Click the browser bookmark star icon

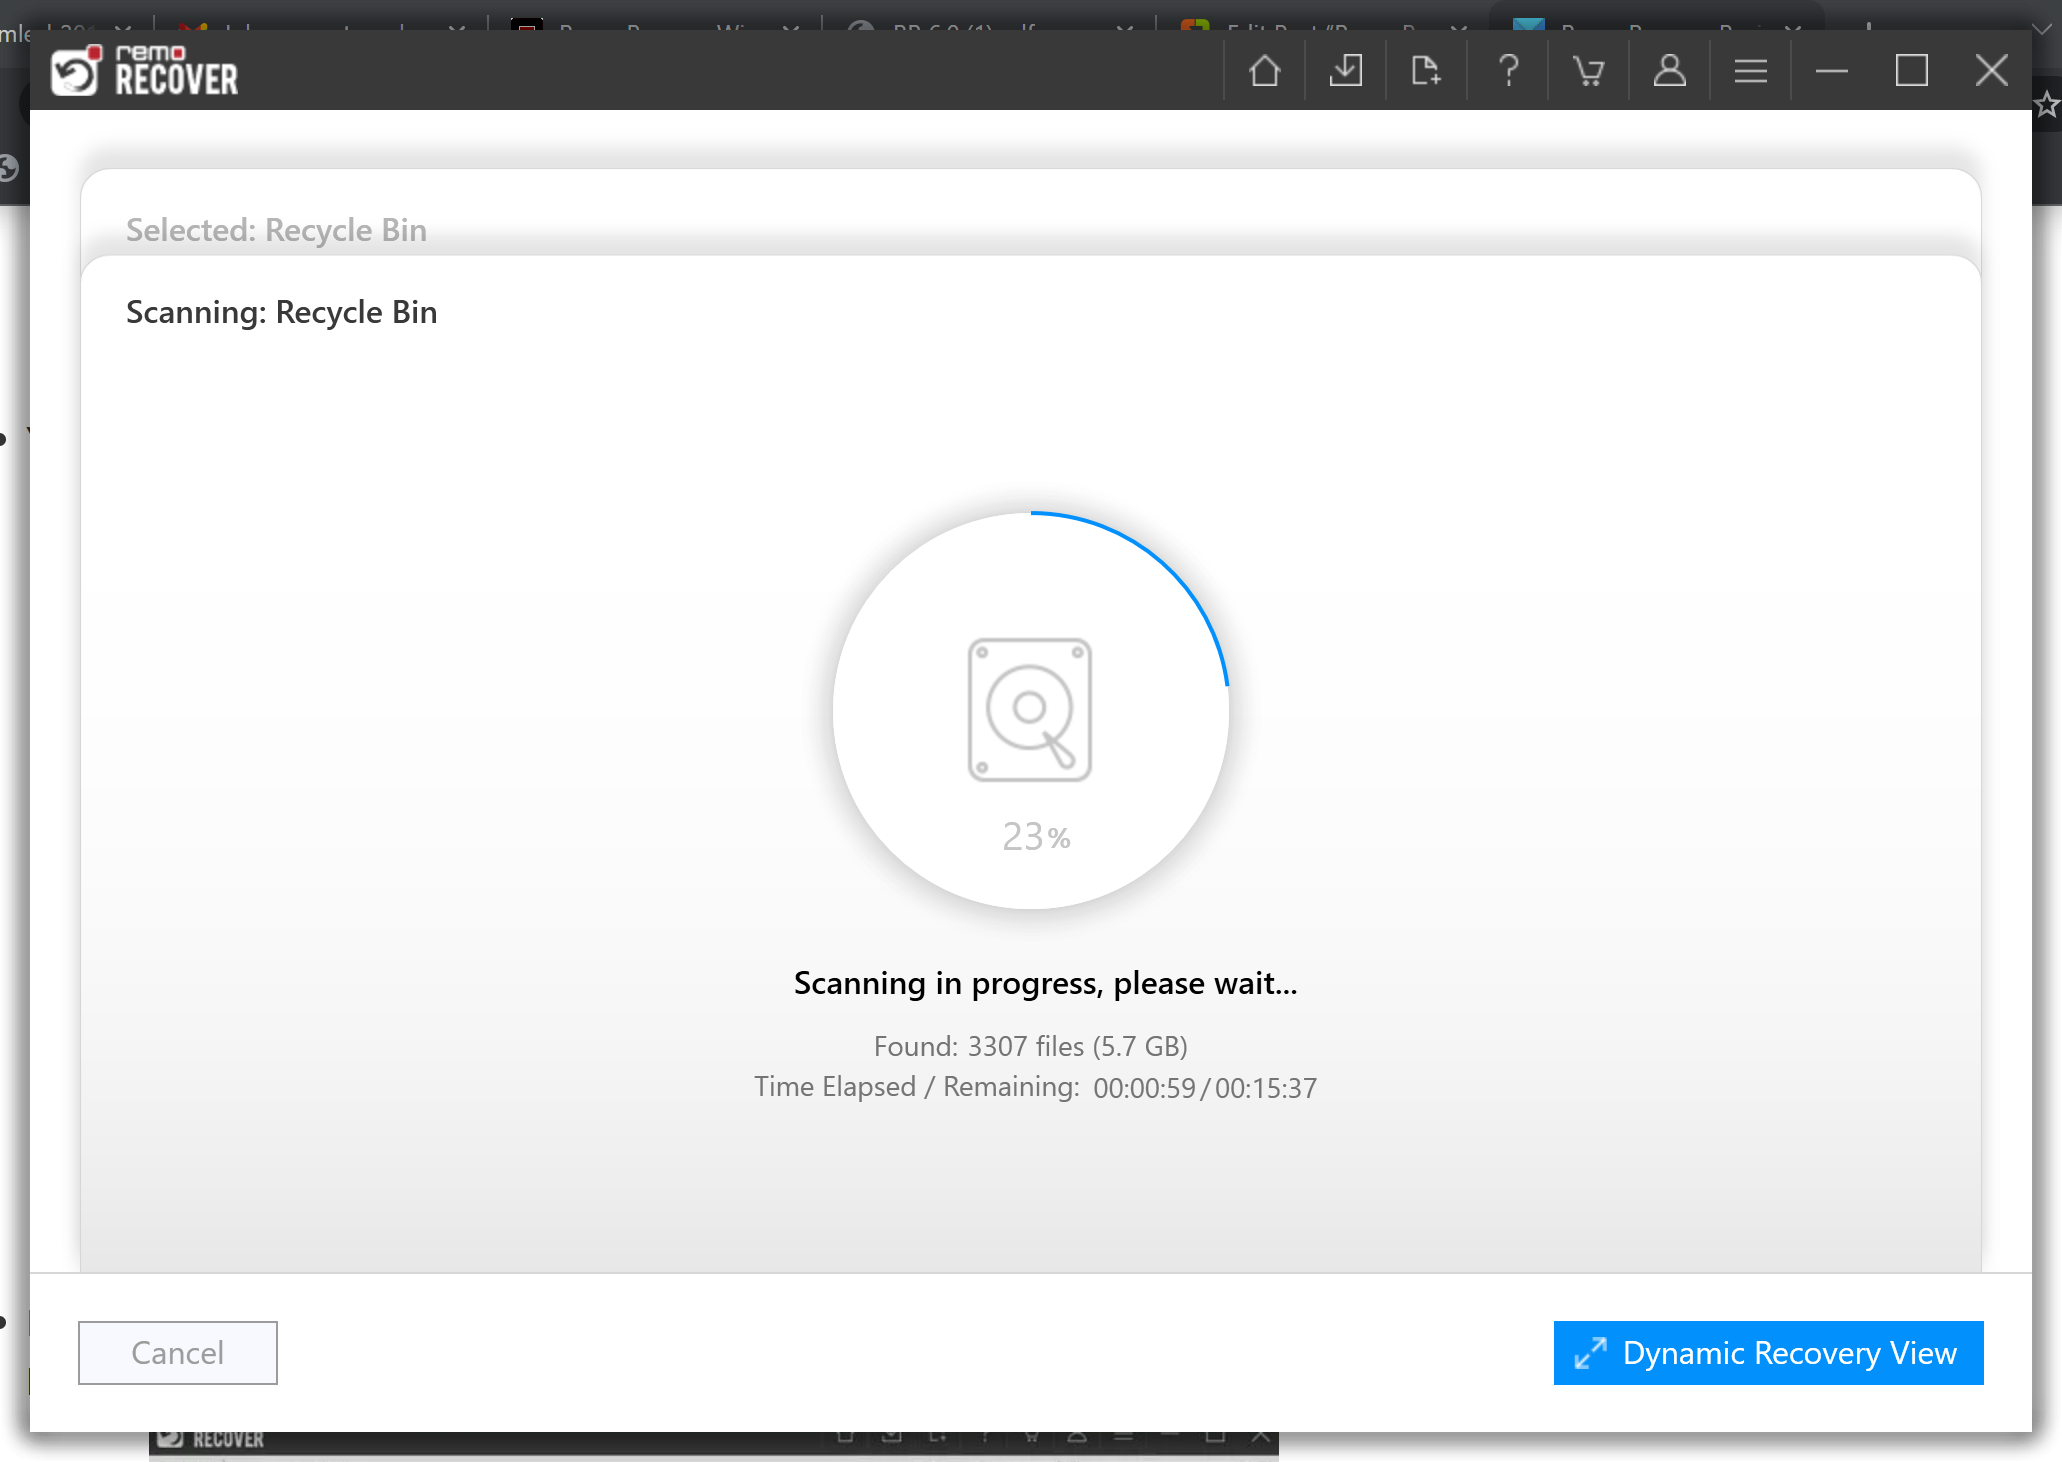[x=2047, y=104]
